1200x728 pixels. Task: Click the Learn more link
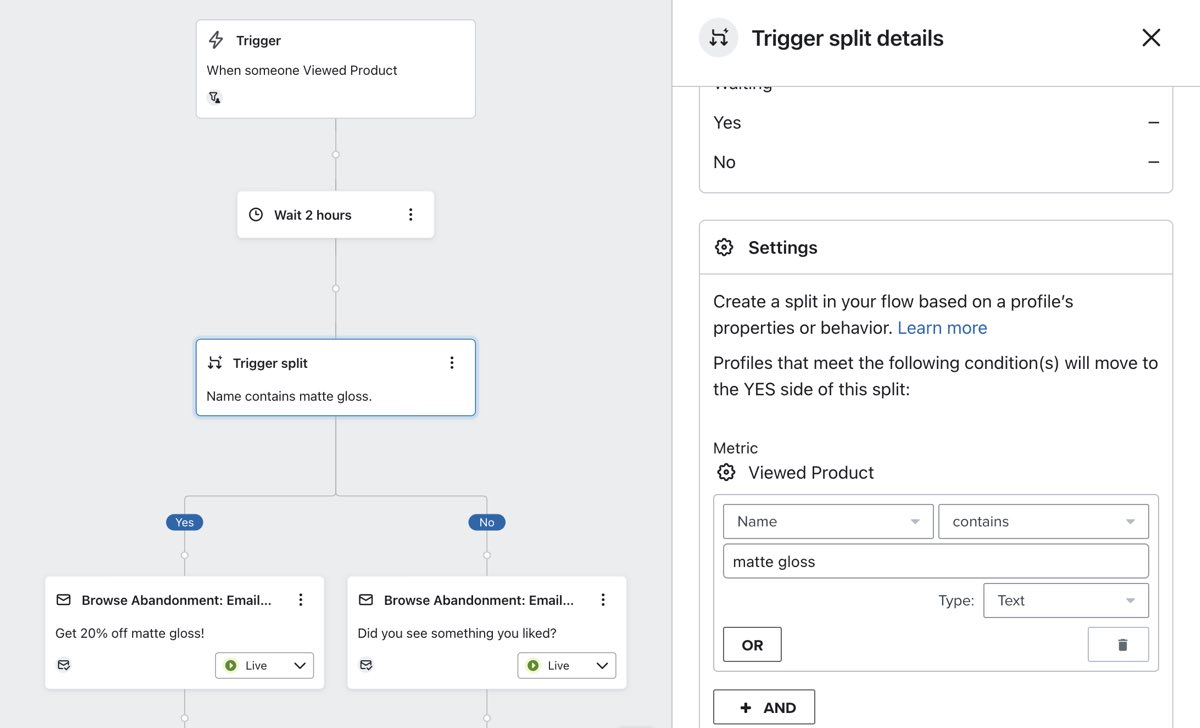pyautogui.click(x=942, y=327)
